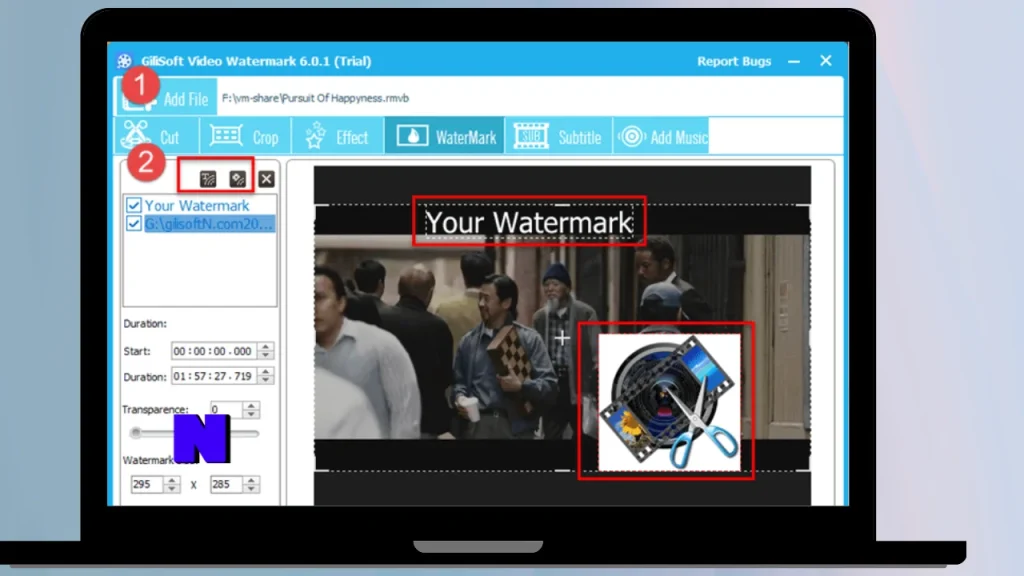The width and height of the screenshot is (1024, 576).
Task: Click the watermark height field 285
Action: [226, 484]
